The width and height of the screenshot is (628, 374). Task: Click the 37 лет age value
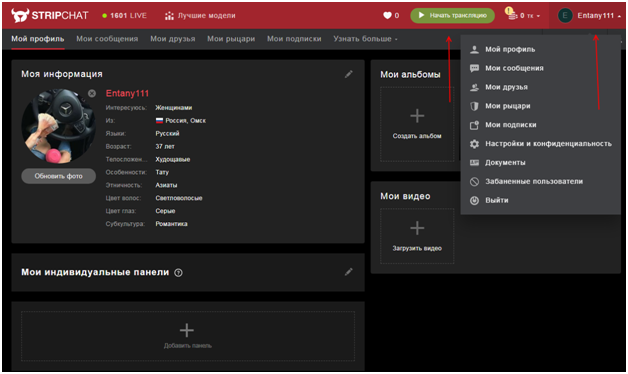(165, 147)
